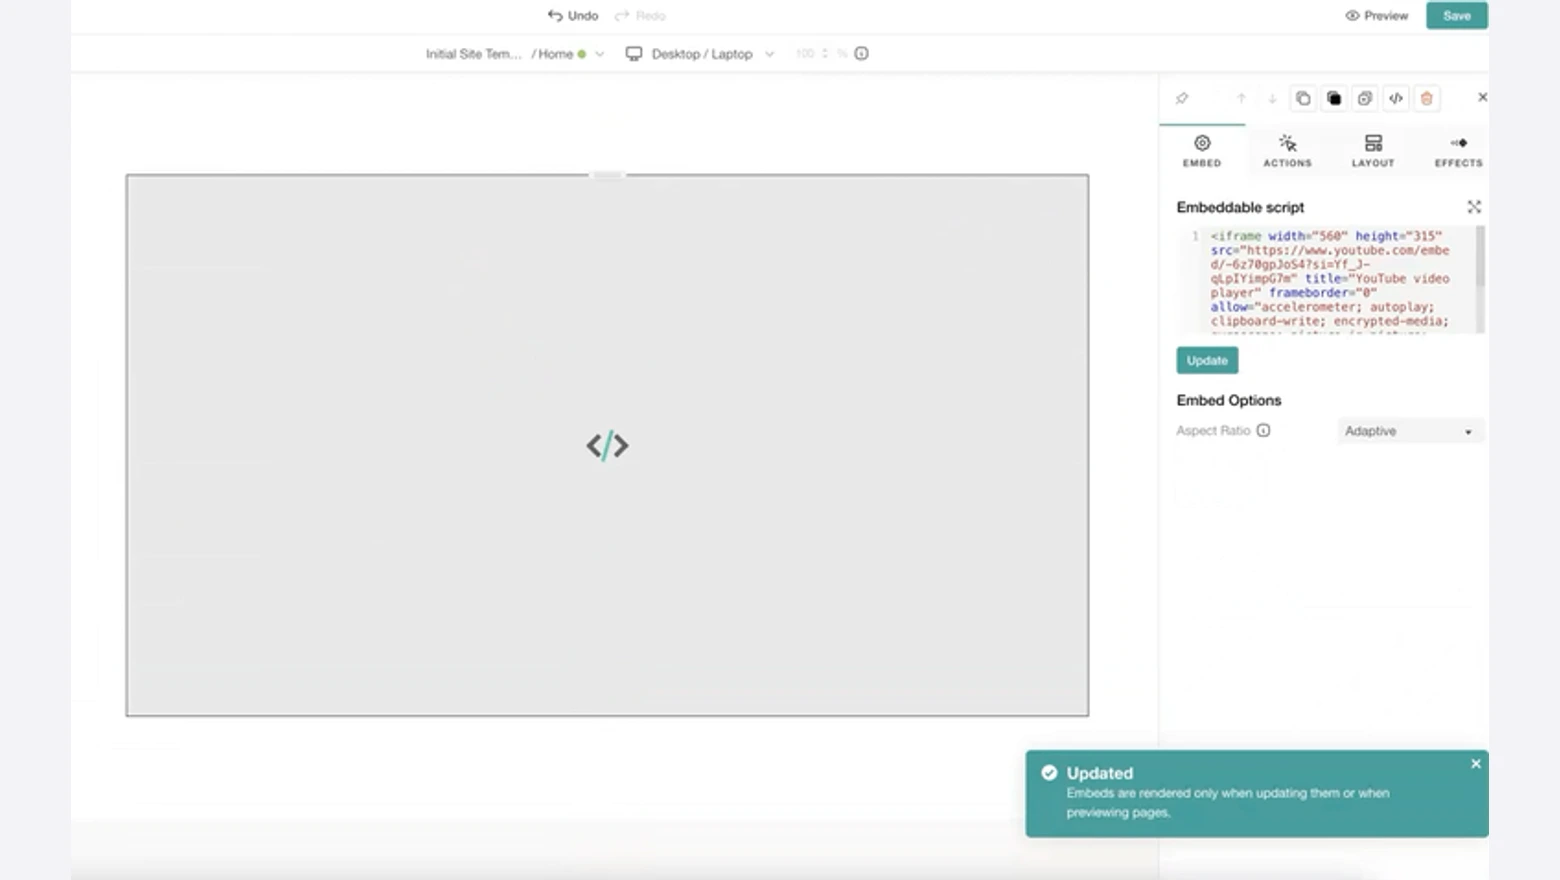Open the code view icon in panel toolbar
Image resolution: width=1560 pixels, height=880 pixels.
[x=1396, y=98]
